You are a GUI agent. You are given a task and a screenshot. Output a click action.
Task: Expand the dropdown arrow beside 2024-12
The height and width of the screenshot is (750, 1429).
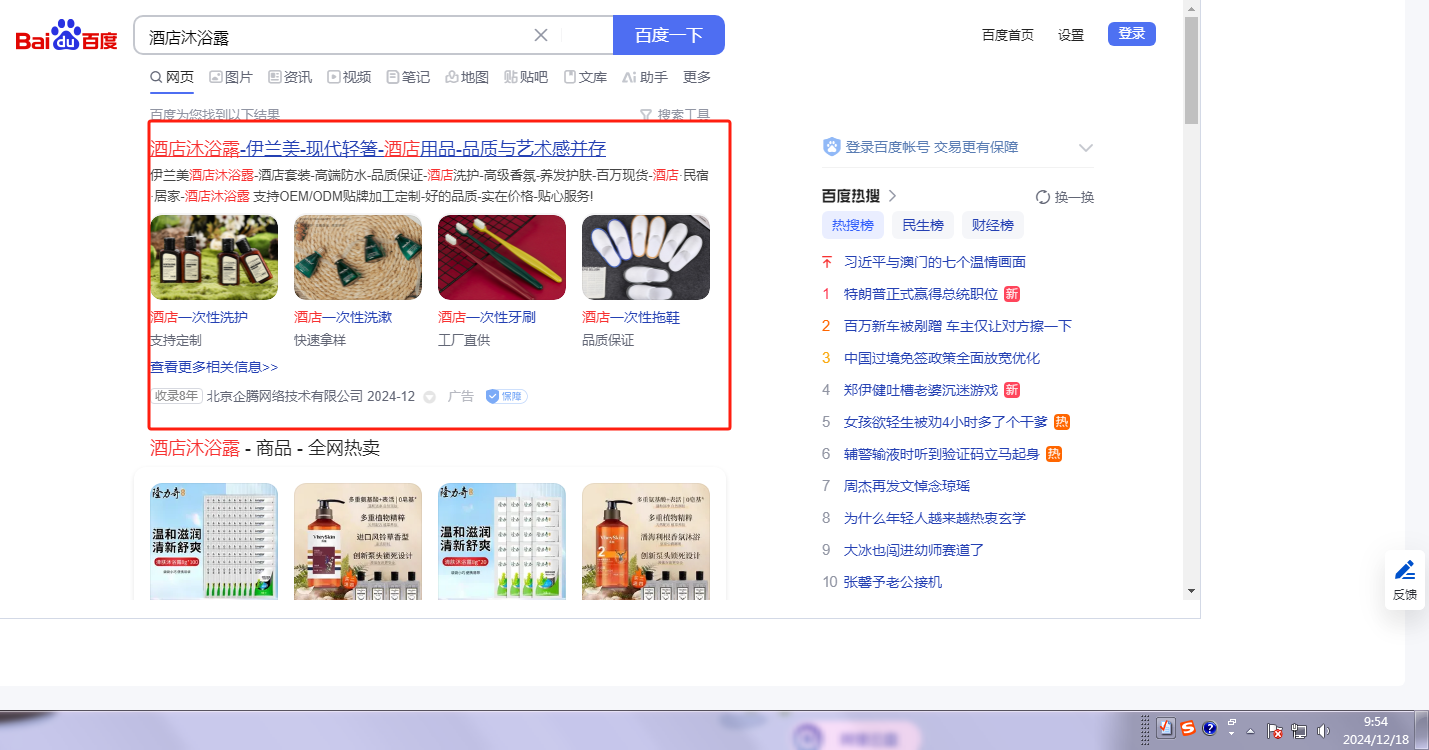[x=430, y=397]
